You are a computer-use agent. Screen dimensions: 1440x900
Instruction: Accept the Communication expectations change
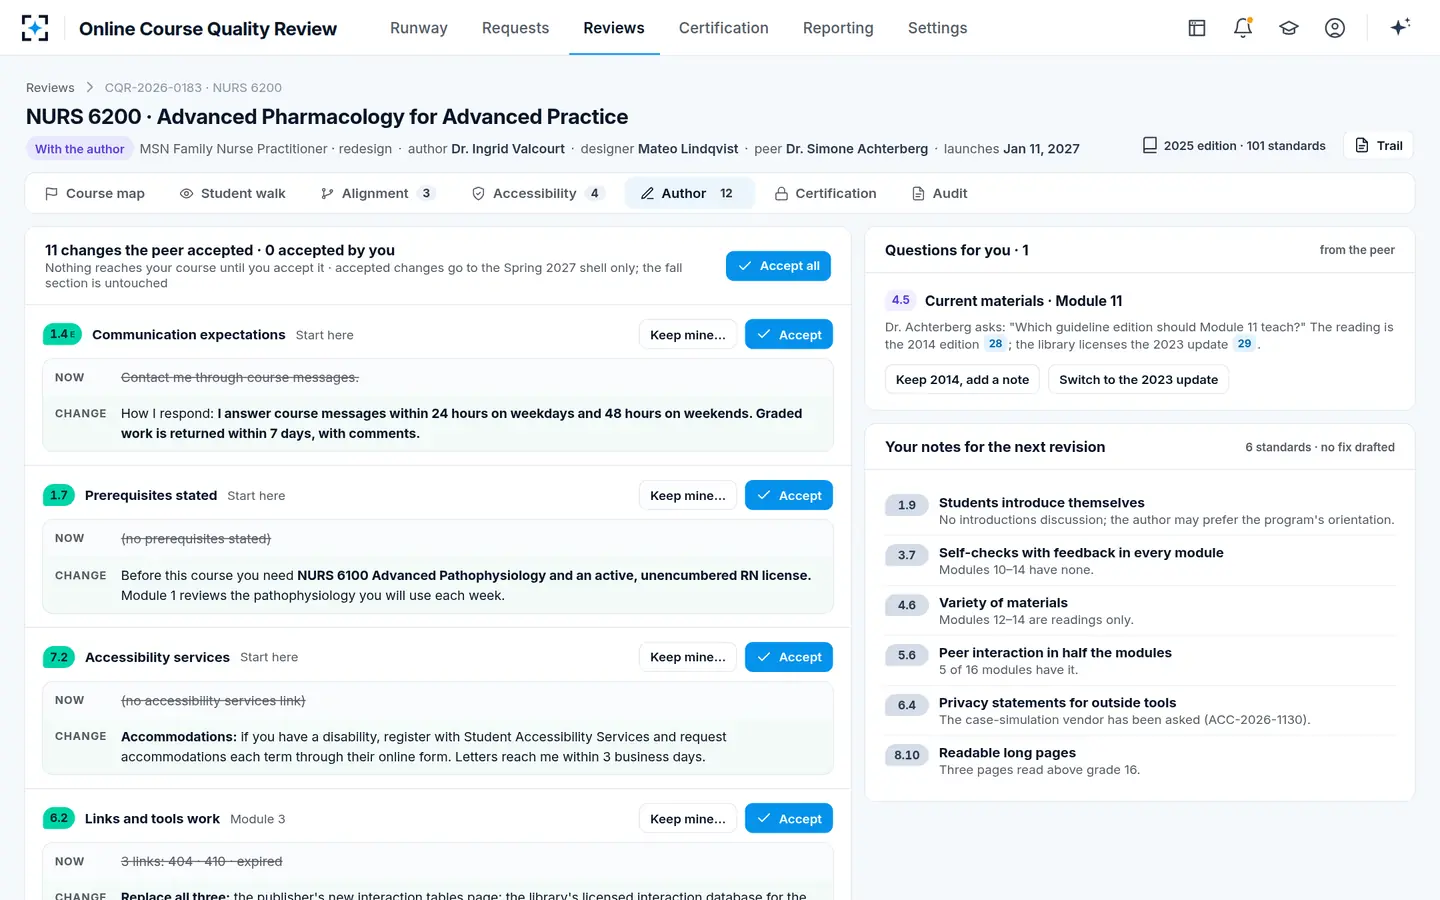(x=789, y=335)
